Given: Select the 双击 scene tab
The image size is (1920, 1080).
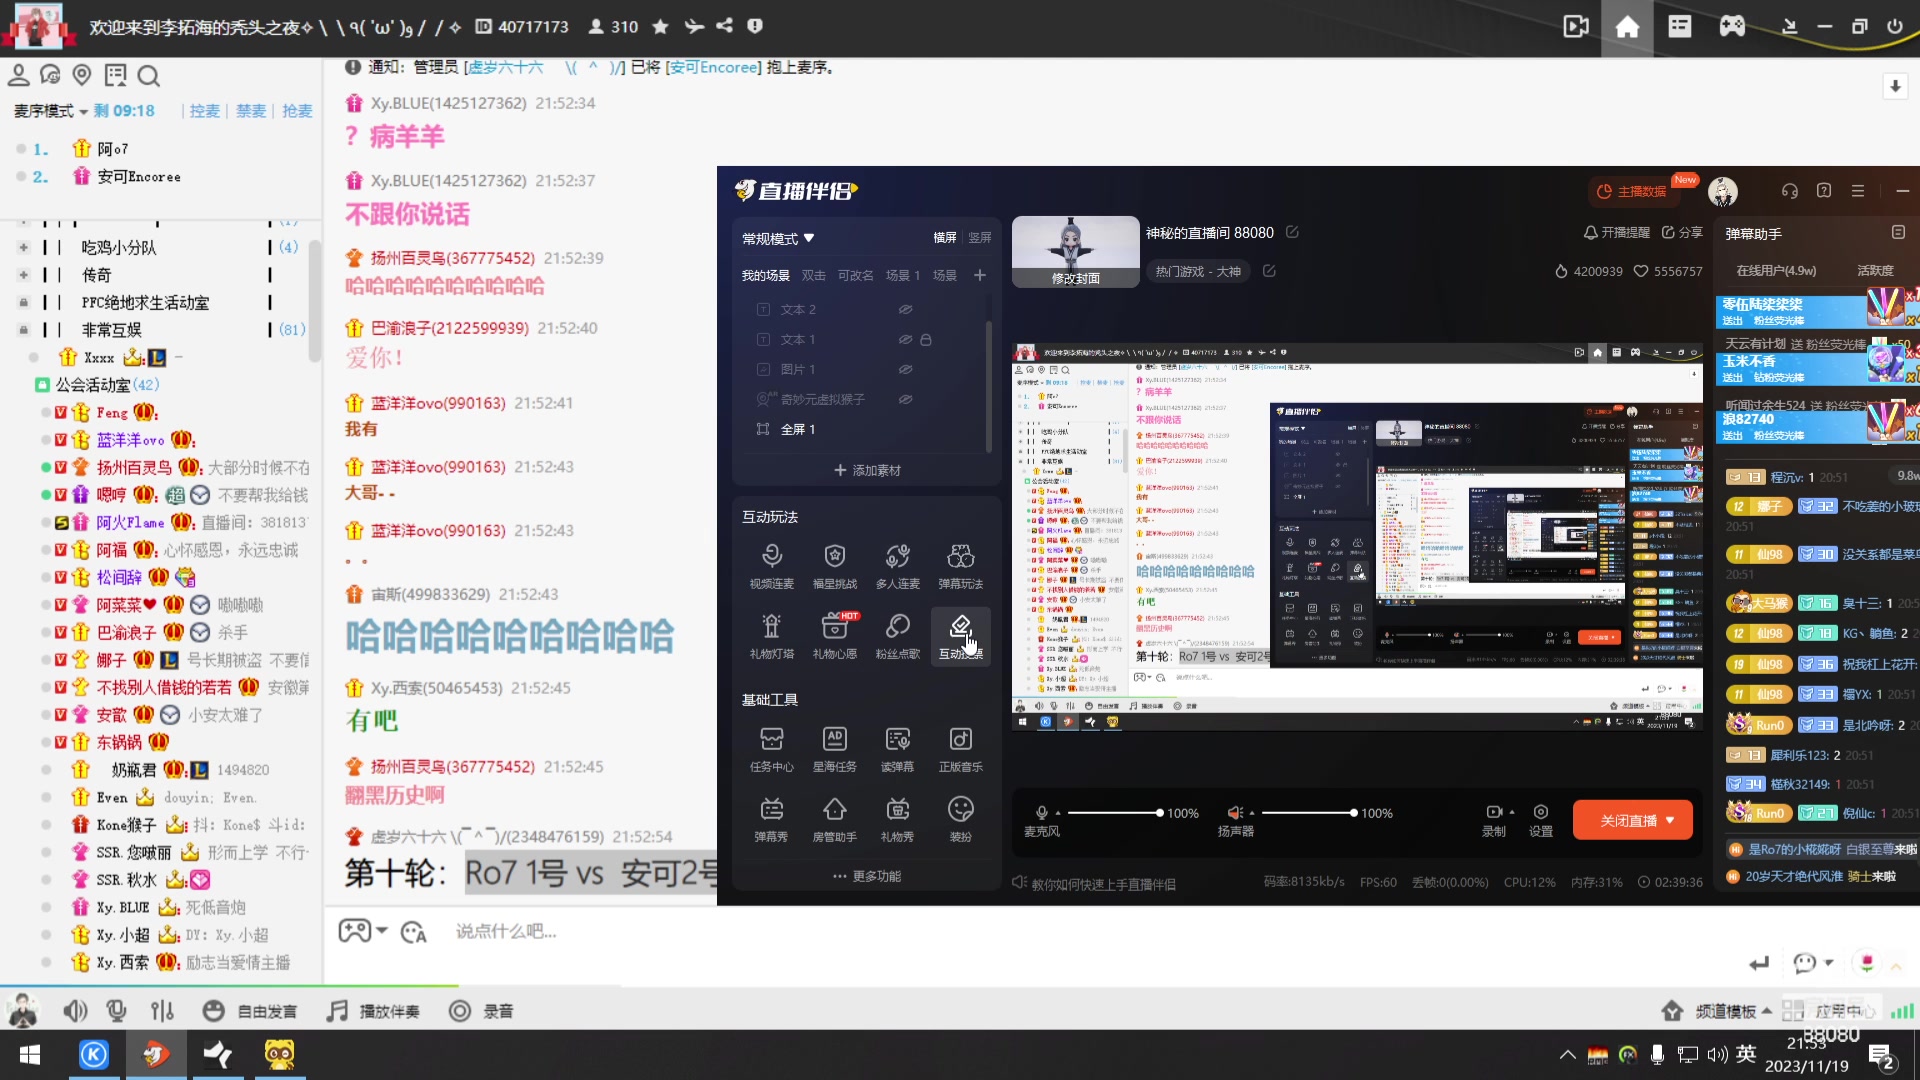Looking at the screenshot, I should [x=813, y=275].
